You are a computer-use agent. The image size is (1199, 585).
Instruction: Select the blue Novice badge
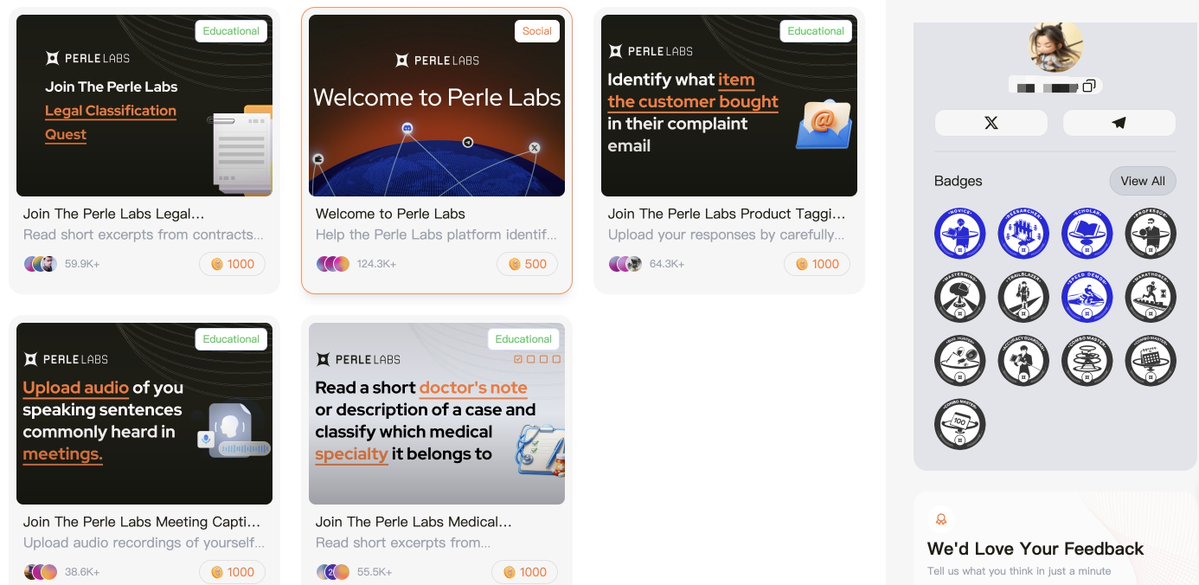point(960,233)
